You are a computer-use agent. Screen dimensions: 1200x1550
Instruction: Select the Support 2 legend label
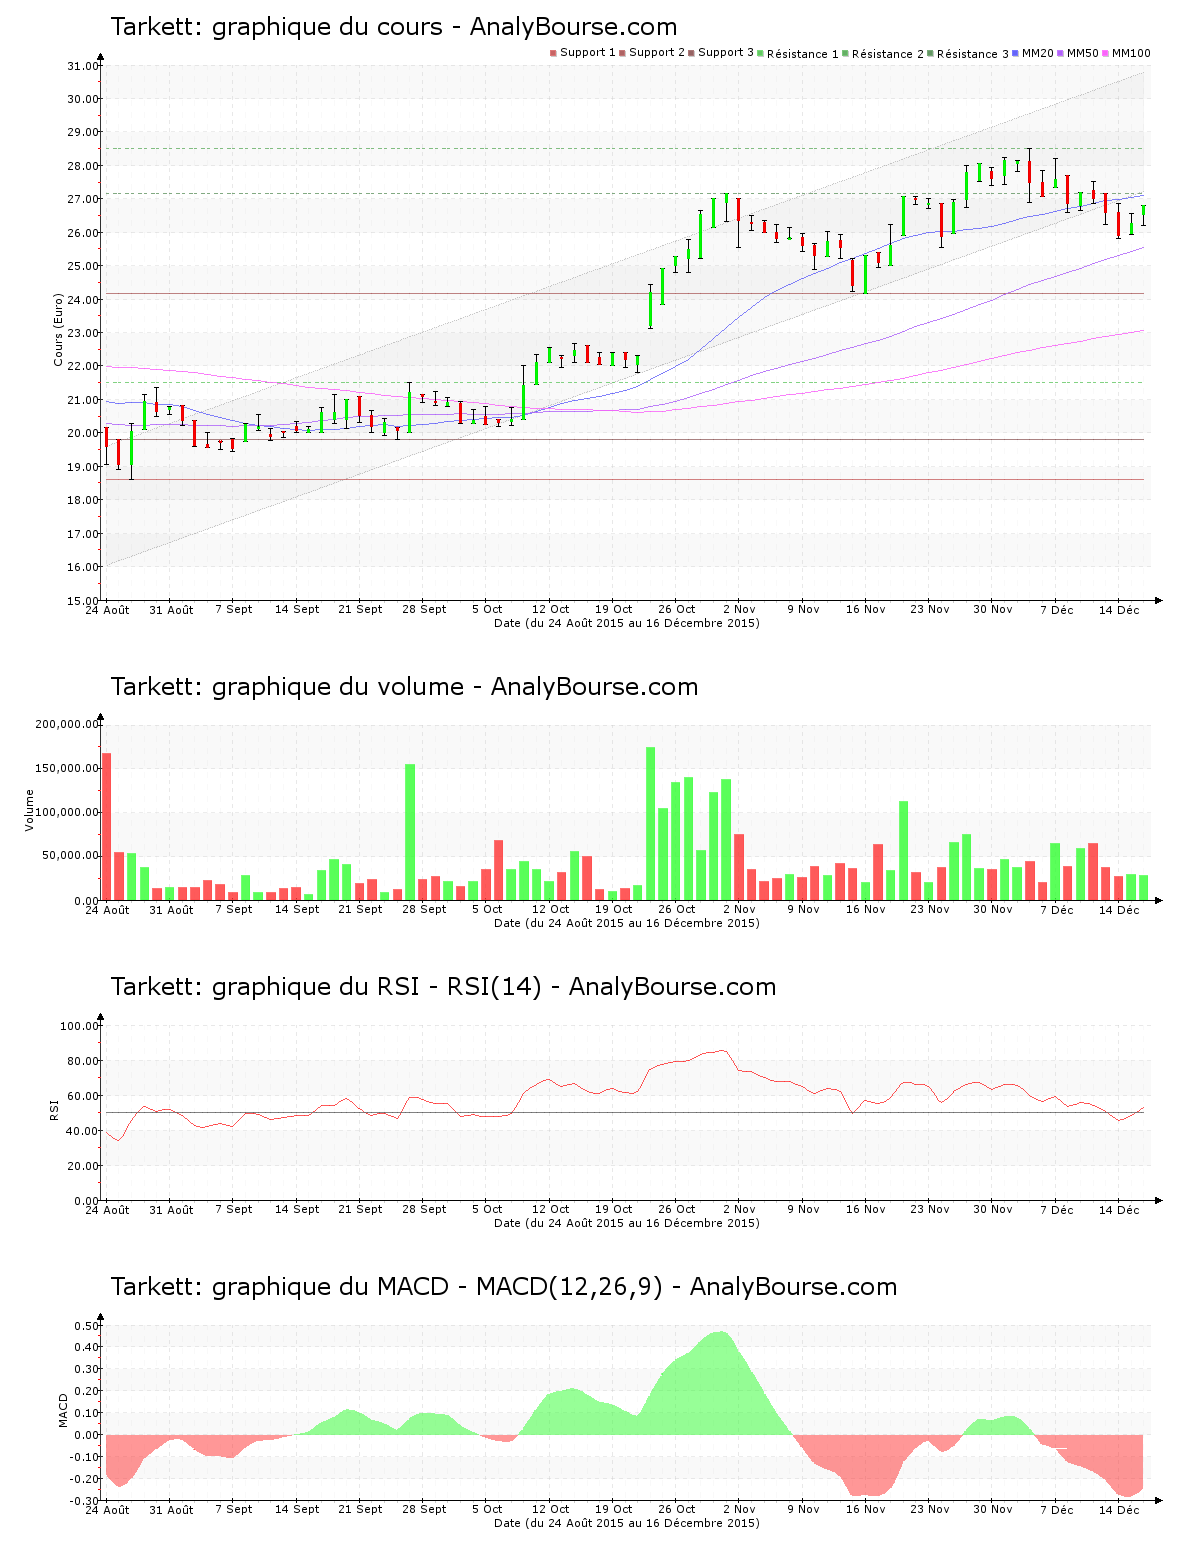click(x=657, y=53)
